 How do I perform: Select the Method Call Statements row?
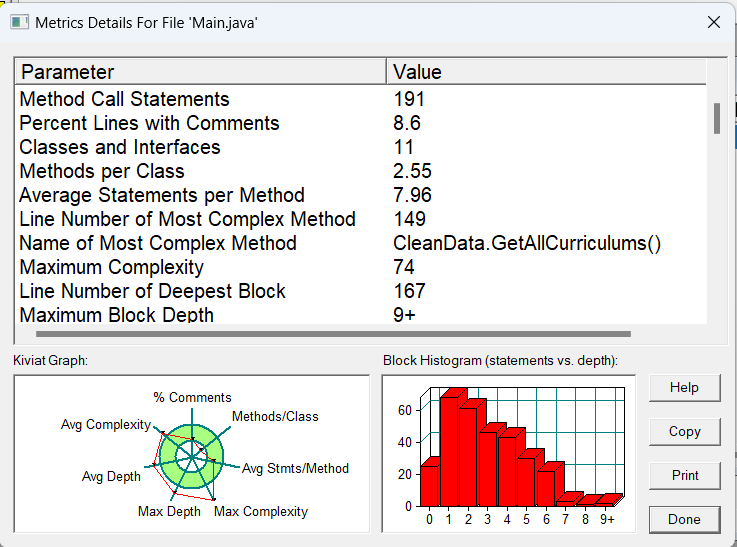coord(125,99)
